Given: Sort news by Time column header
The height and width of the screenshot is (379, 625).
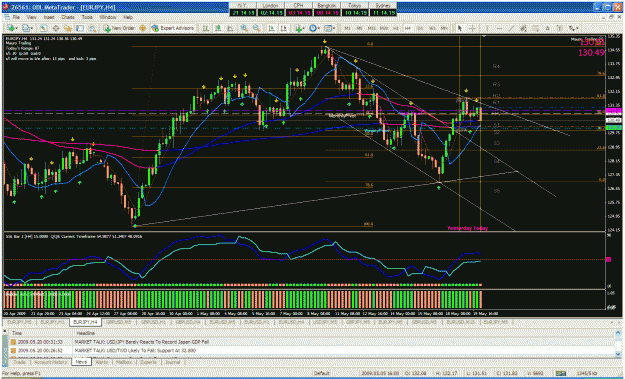Looking at the screenshot, I should pos(41,333).
